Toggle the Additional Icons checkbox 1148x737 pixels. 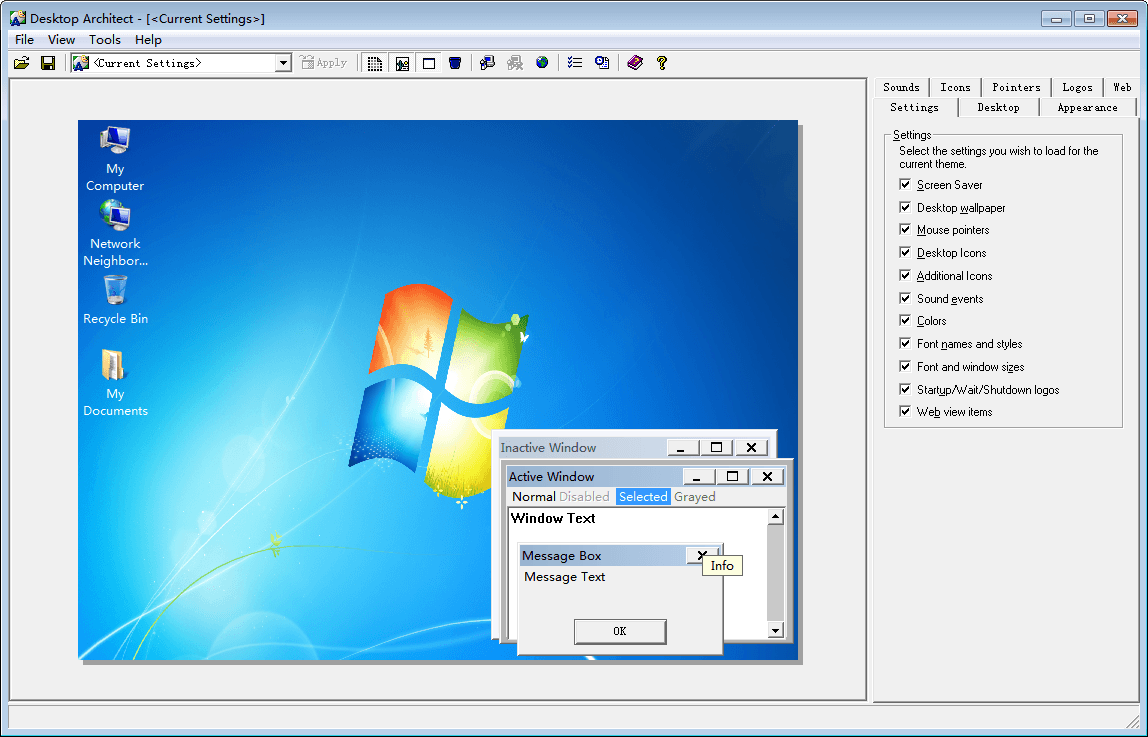[906, 275]
